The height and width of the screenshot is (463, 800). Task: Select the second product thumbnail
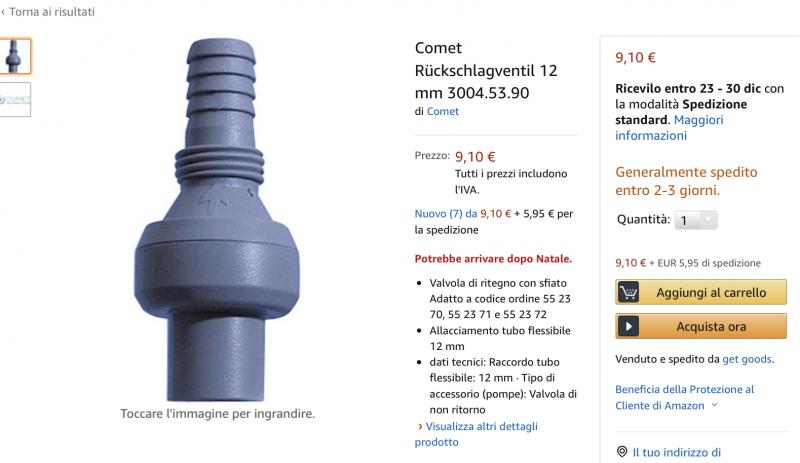pos(15,99)
